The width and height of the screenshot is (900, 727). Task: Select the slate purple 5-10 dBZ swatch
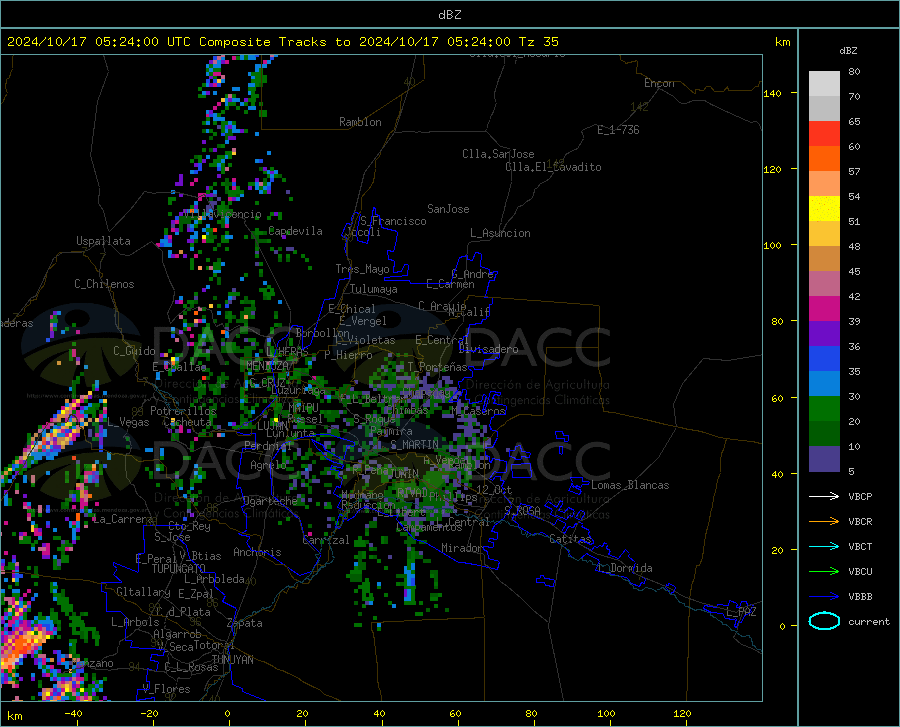click(x=824, y=459)
